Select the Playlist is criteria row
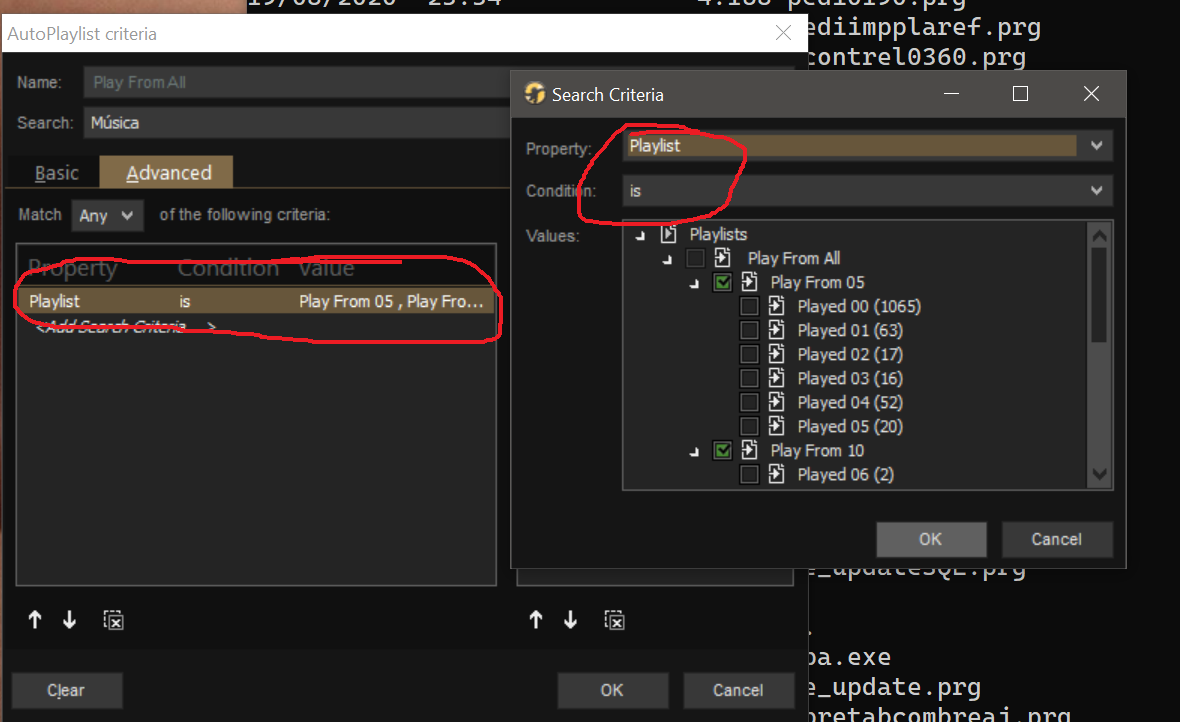Screen dimensions: 1180x722 (256, 301)
